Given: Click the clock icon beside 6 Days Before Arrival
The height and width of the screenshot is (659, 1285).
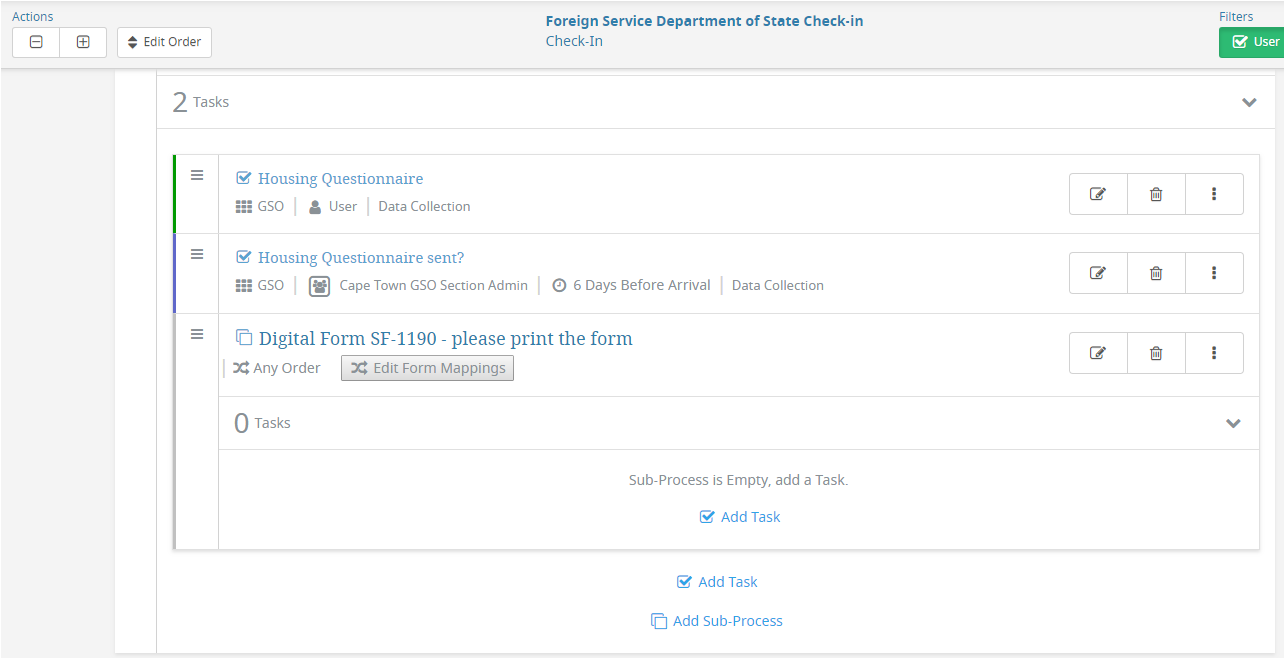Looking at the screenshot, I should tap(560, 286).
